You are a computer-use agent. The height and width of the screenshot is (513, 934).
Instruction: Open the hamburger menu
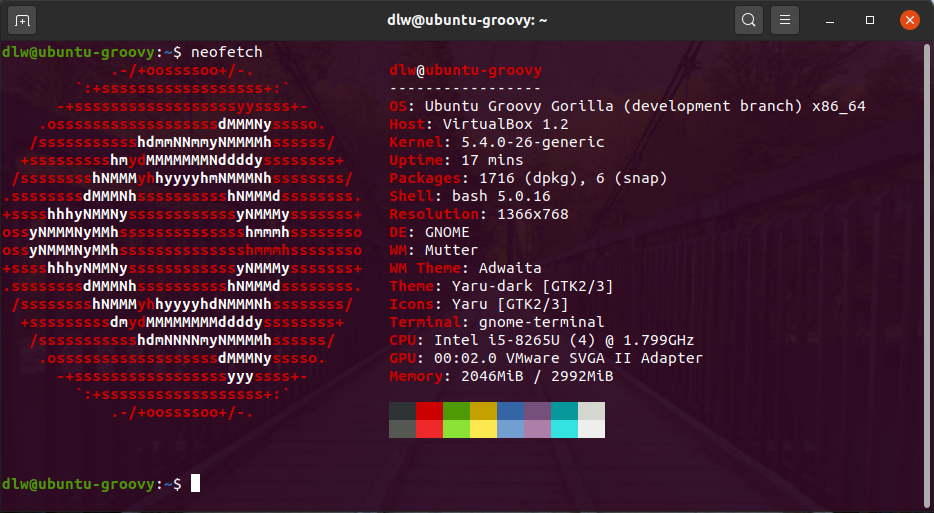click(785, 20)
